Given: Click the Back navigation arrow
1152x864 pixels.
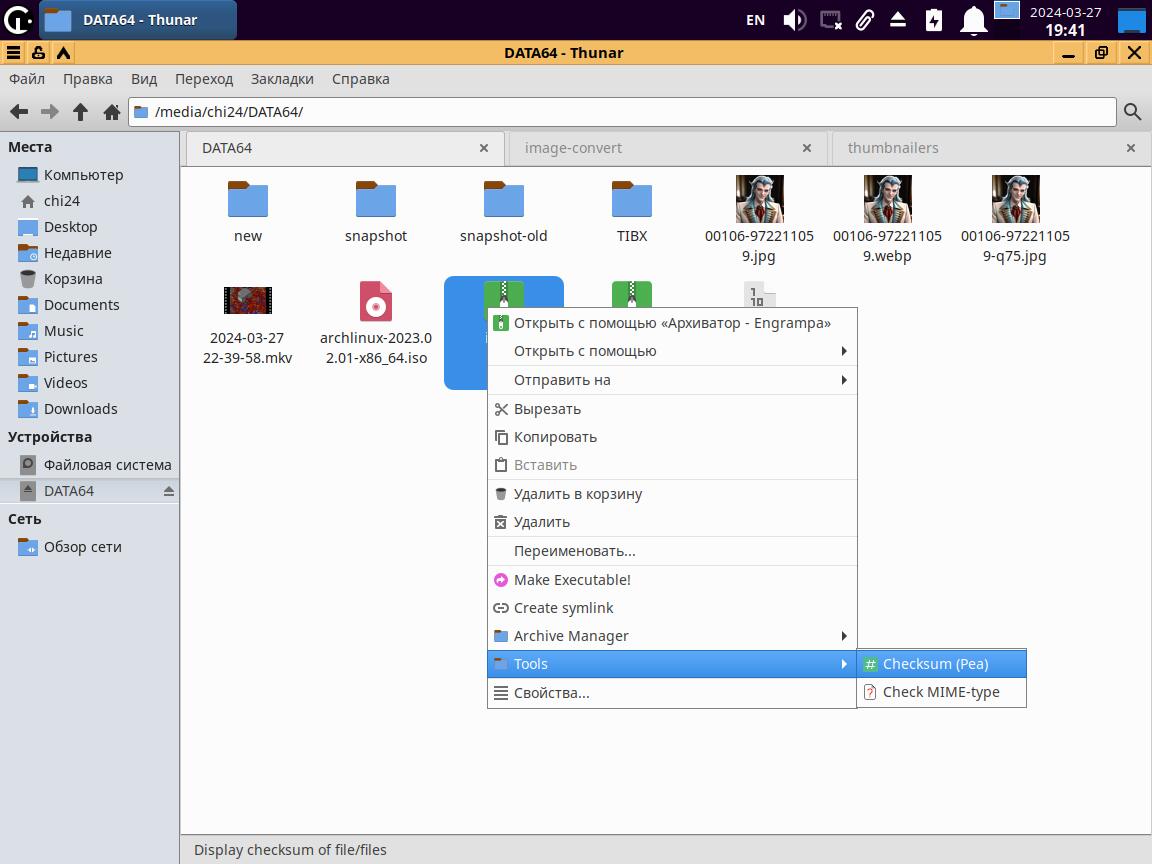Looking at the screenshot, I should [18, 112].
